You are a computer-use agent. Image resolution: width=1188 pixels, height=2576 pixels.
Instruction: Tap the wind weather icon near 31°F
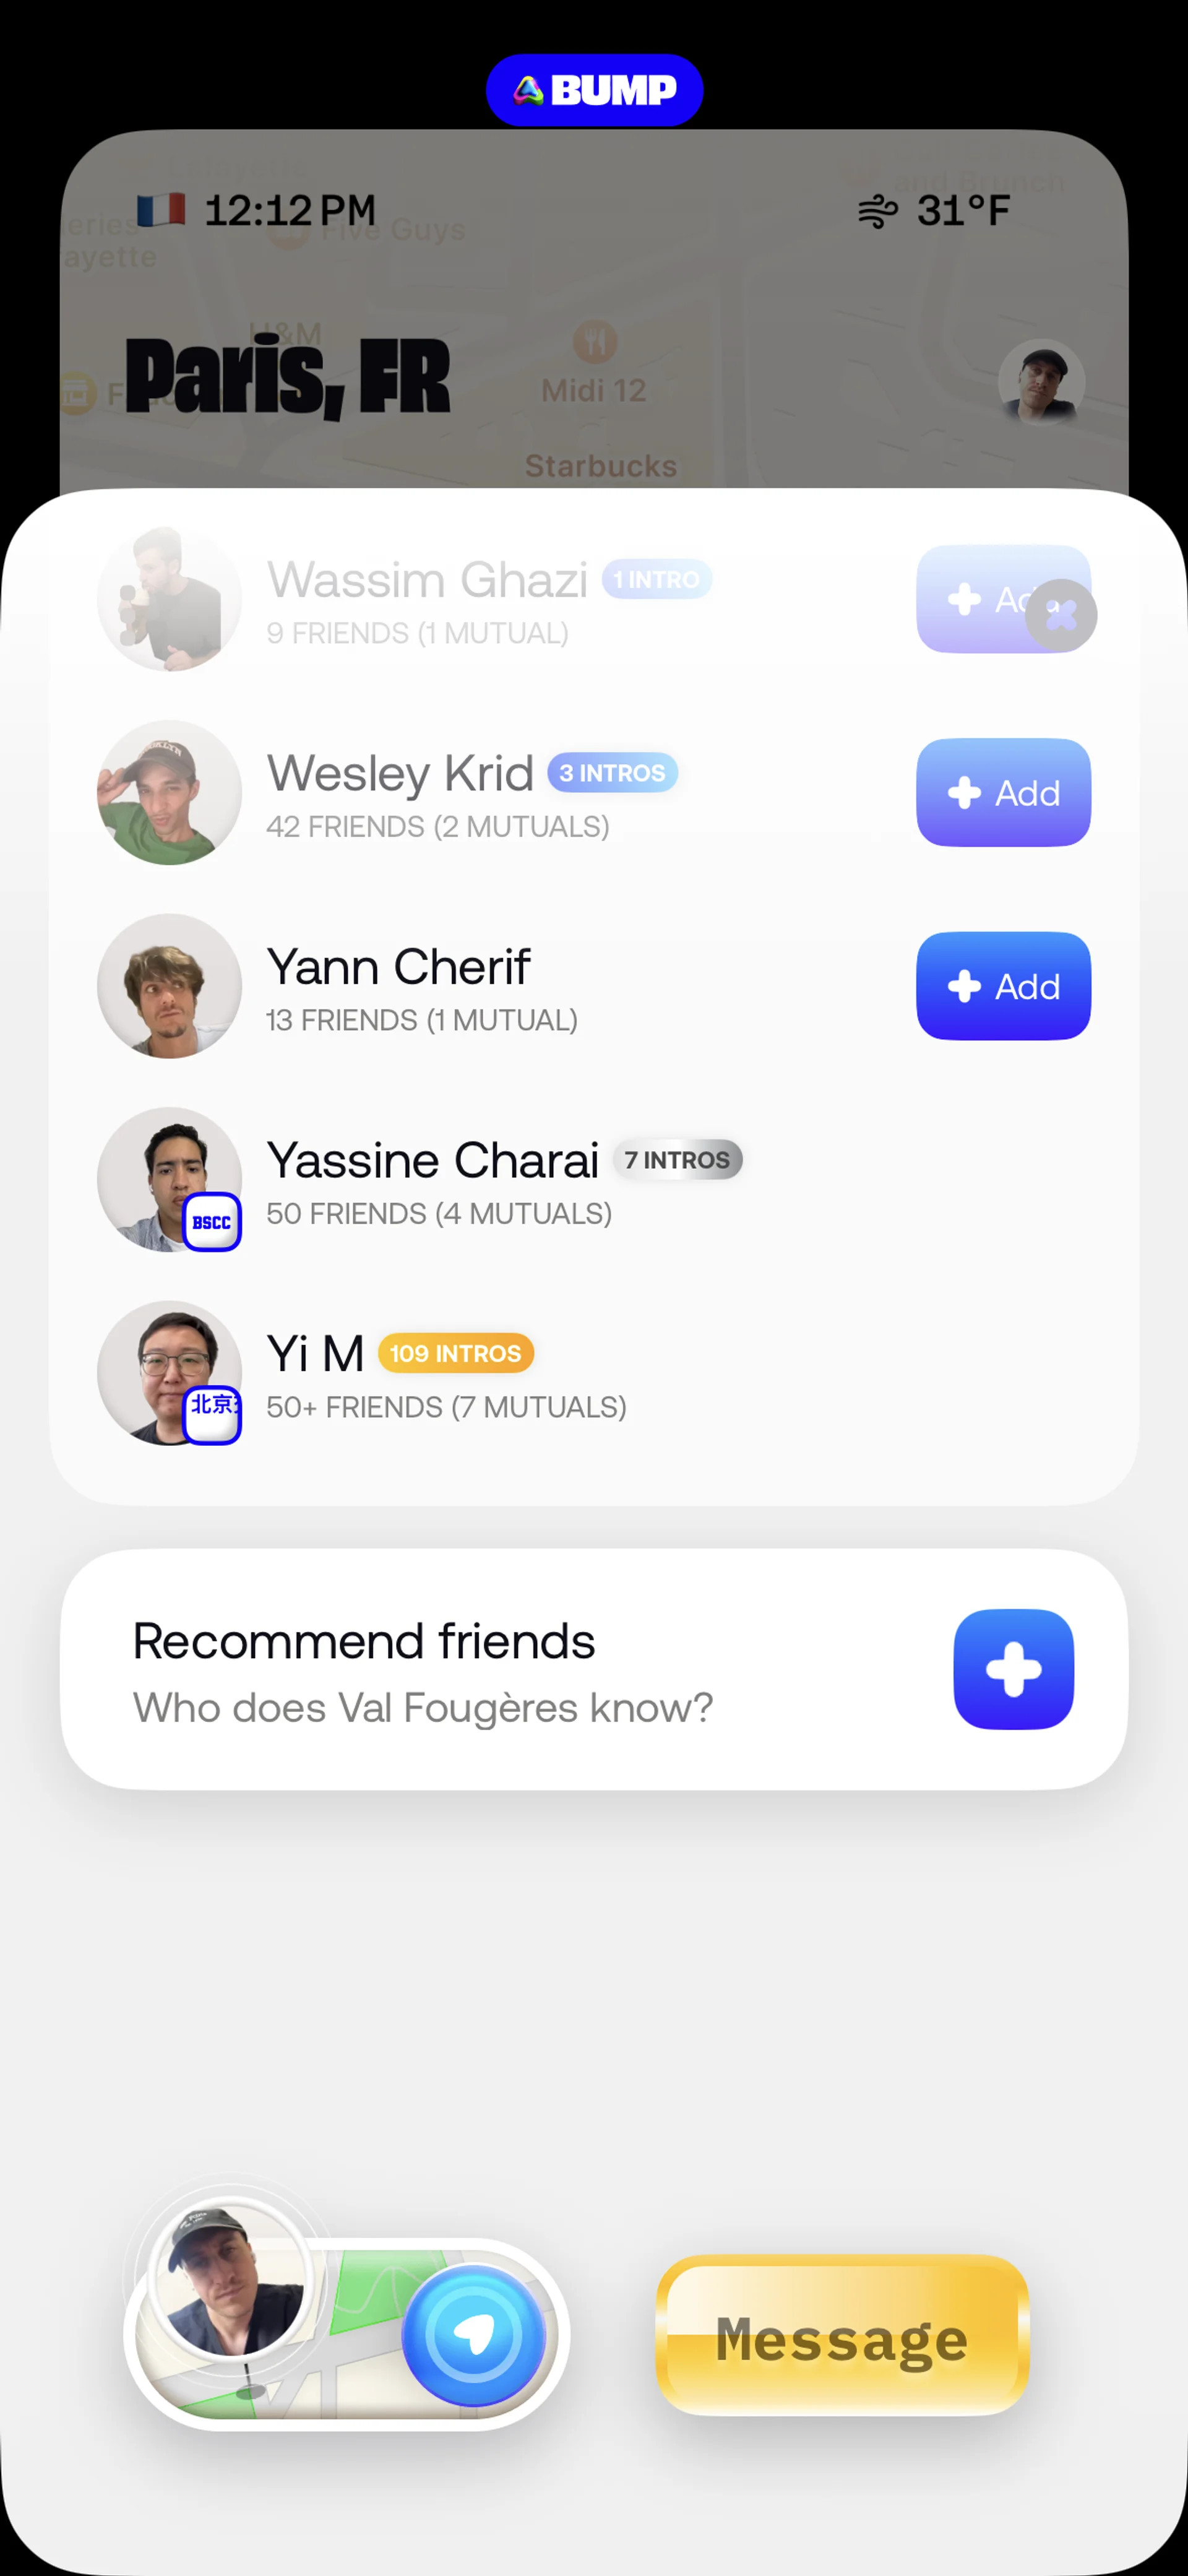[x=877, y=211]
